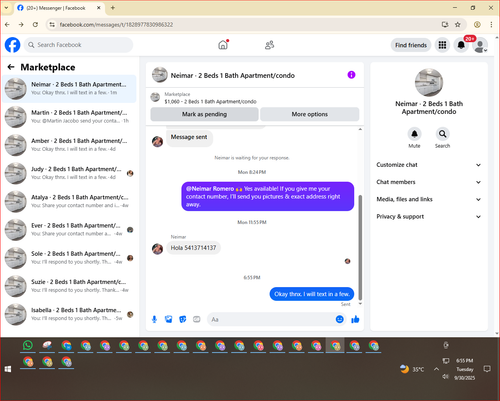Open the Friends icon in top navigation
Image resolution: width=500 pixels, height=401 pixels.
click(269, 45)
